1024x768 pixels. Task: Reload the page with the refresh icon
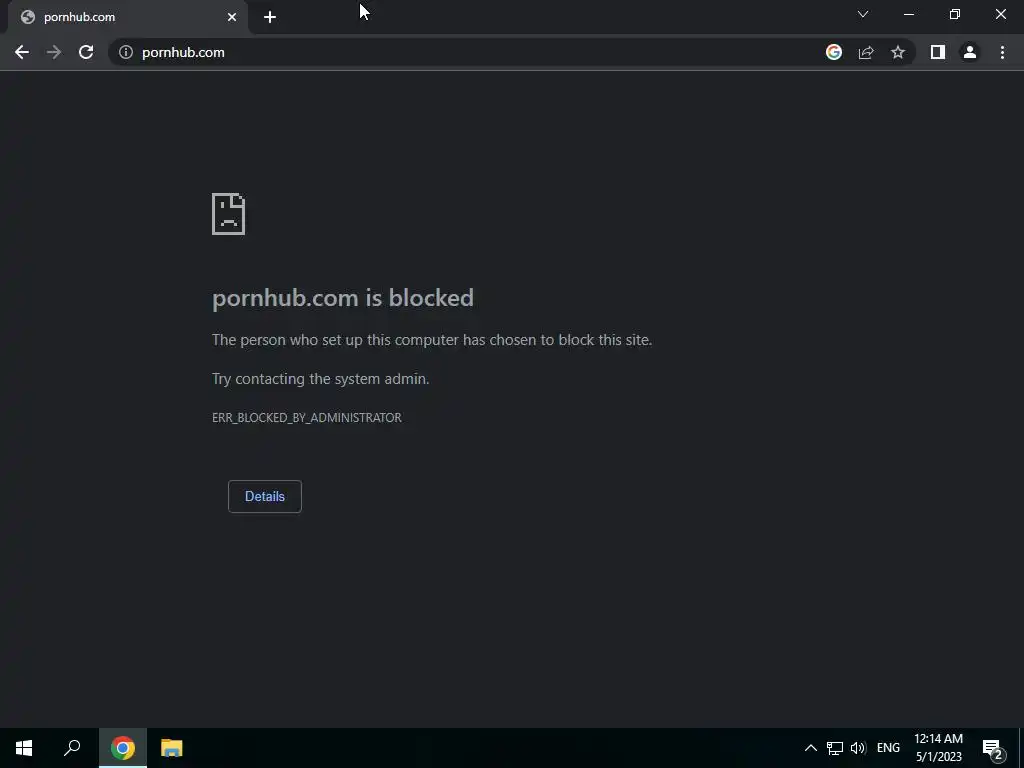click(86, 52)
